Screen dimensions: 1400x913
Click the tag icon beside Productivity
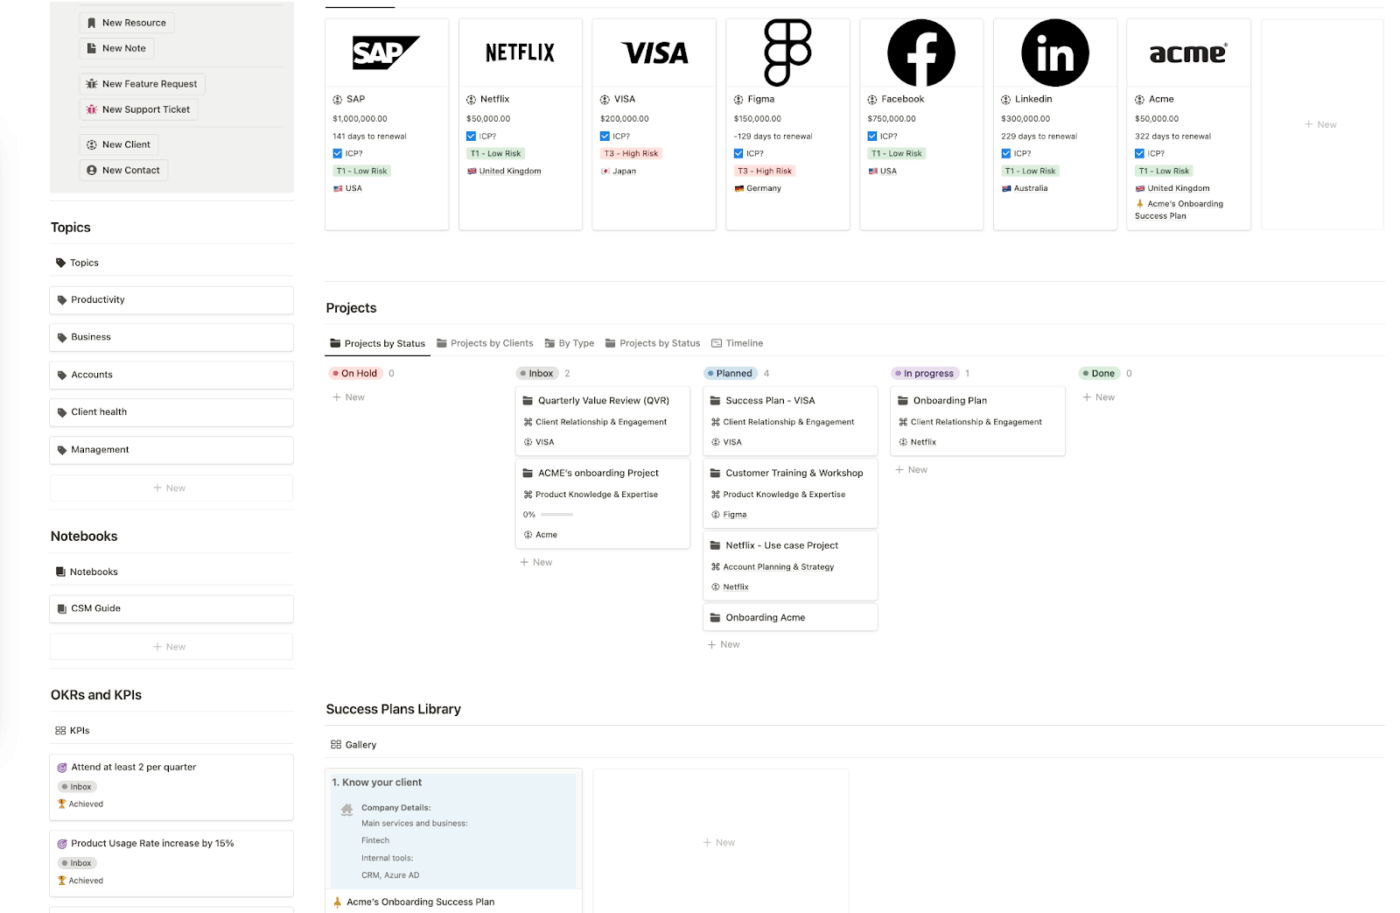point(64,299)
